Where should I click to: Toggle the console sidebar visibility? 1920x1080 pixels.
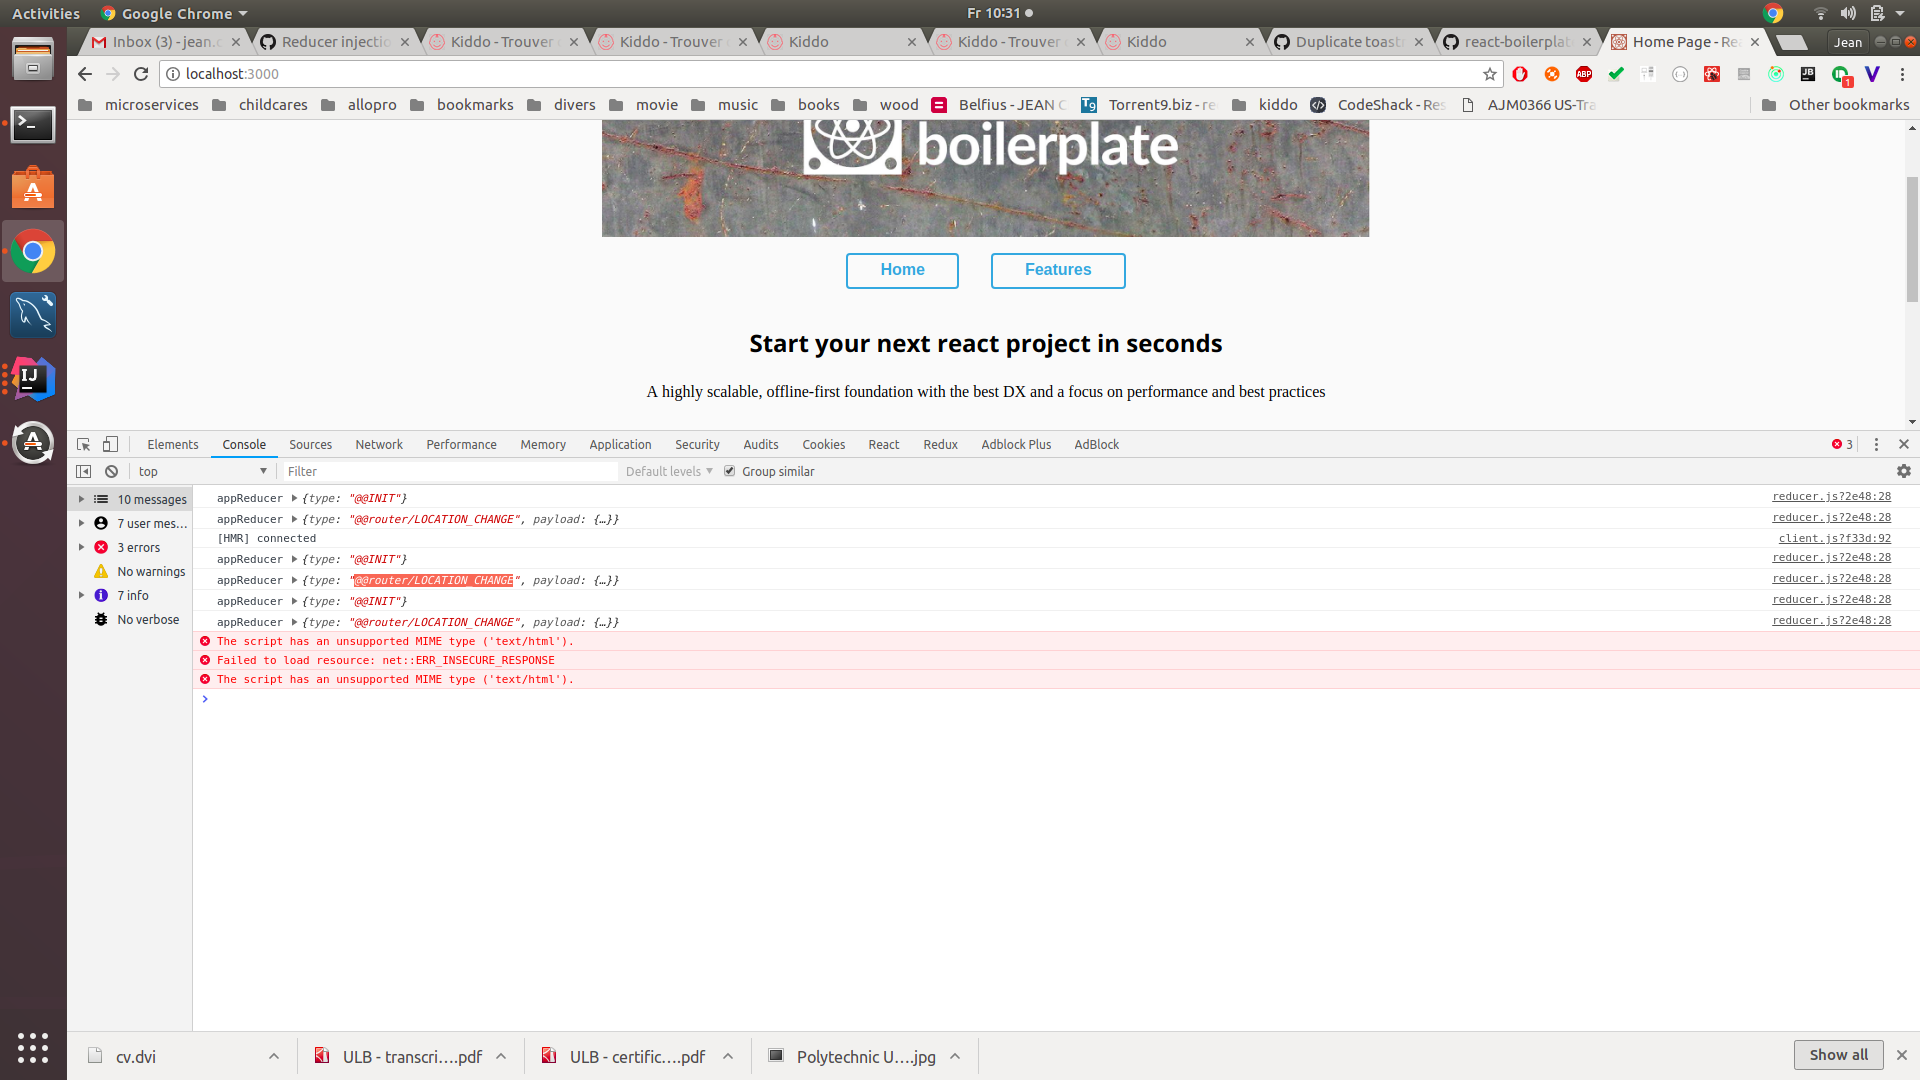(84, 471)
